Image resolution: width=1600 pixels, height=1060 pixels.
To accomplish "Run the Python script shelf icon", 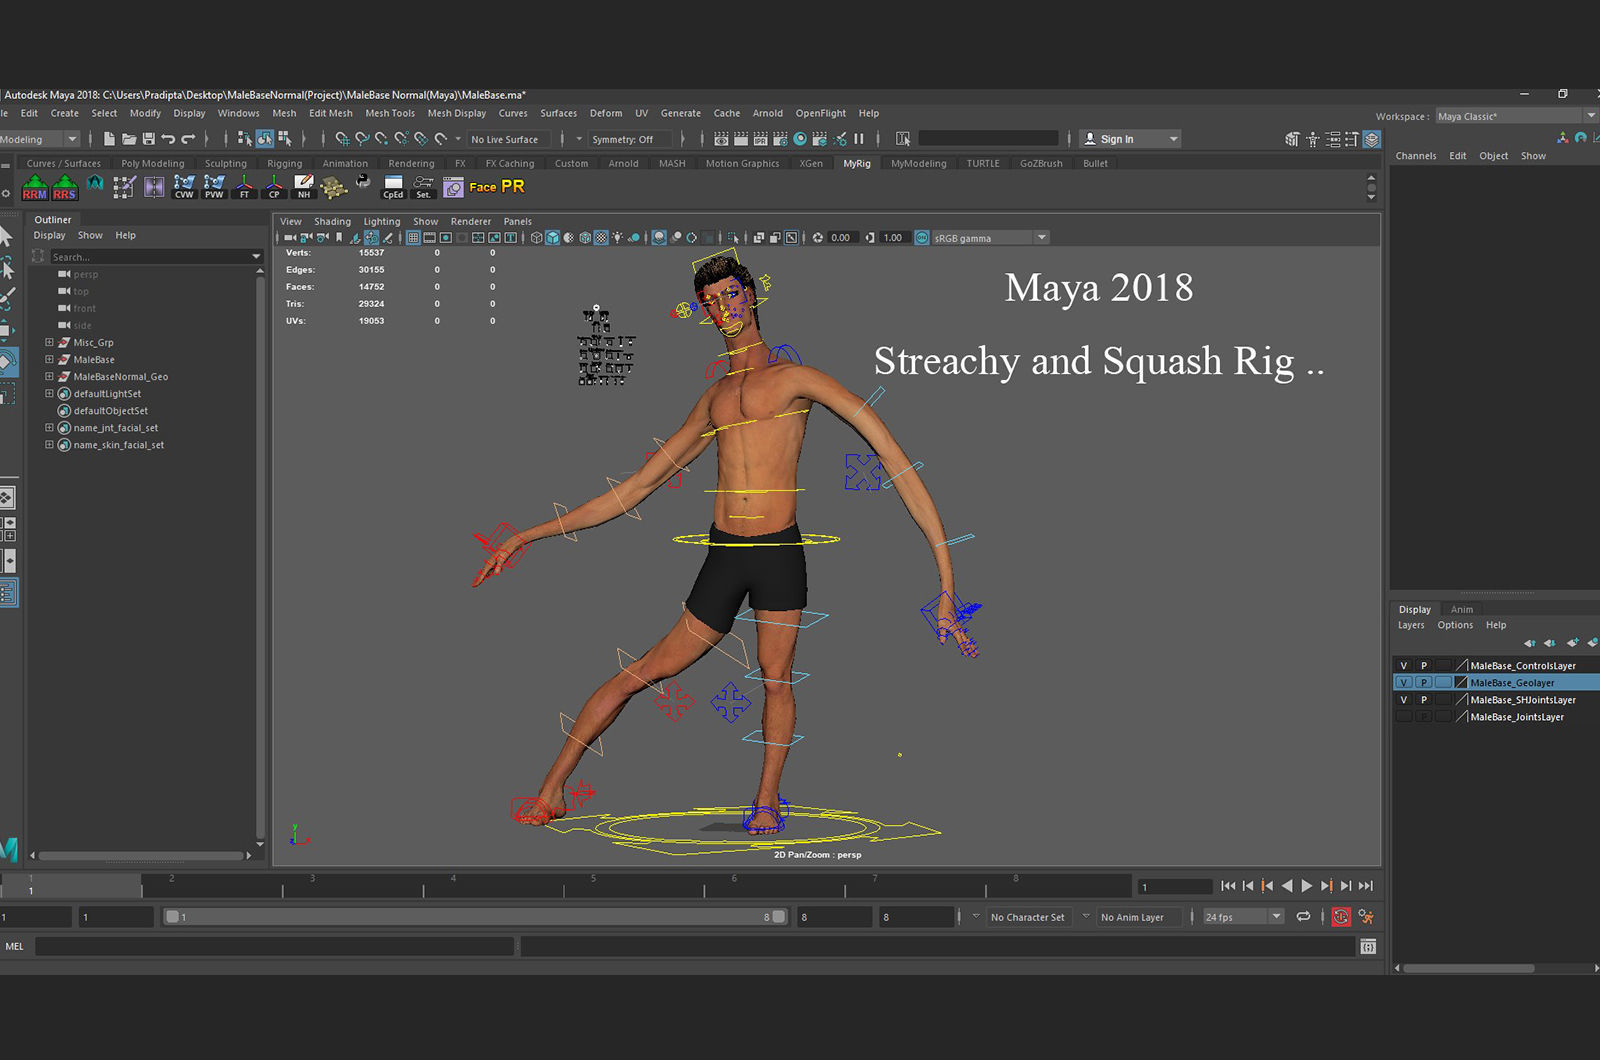I will [x=363, y=183].
